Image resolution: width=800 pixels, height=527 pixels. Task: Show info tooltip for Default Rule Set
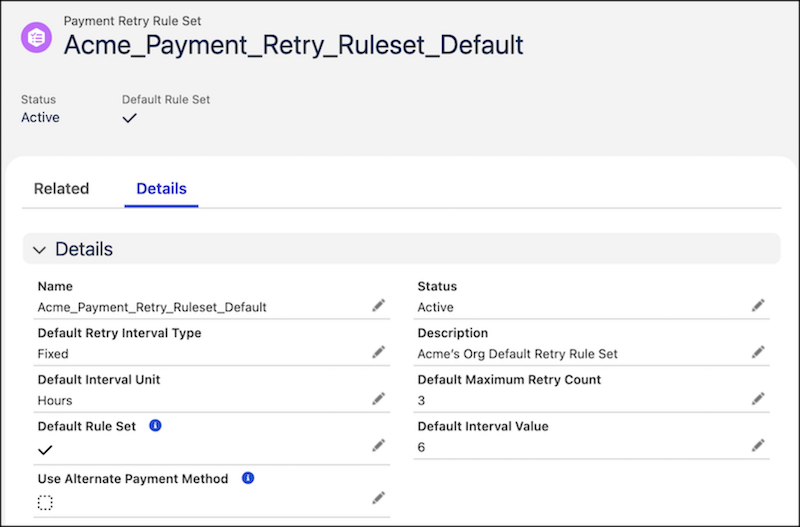click(x=155, y=425)
